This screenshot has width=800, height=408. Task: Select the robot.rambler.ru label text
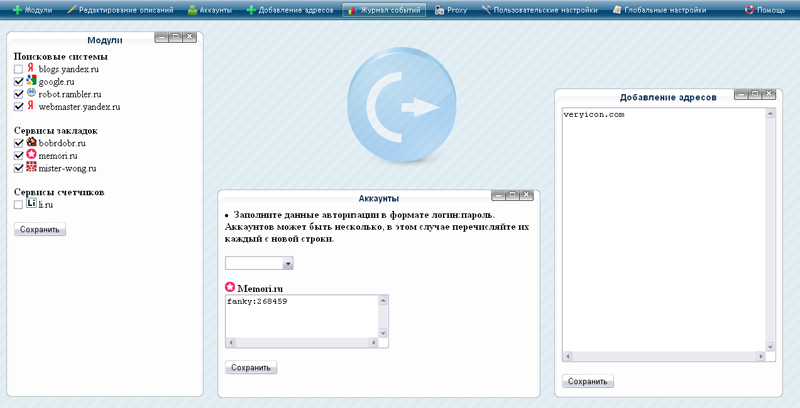click(70, 94)
